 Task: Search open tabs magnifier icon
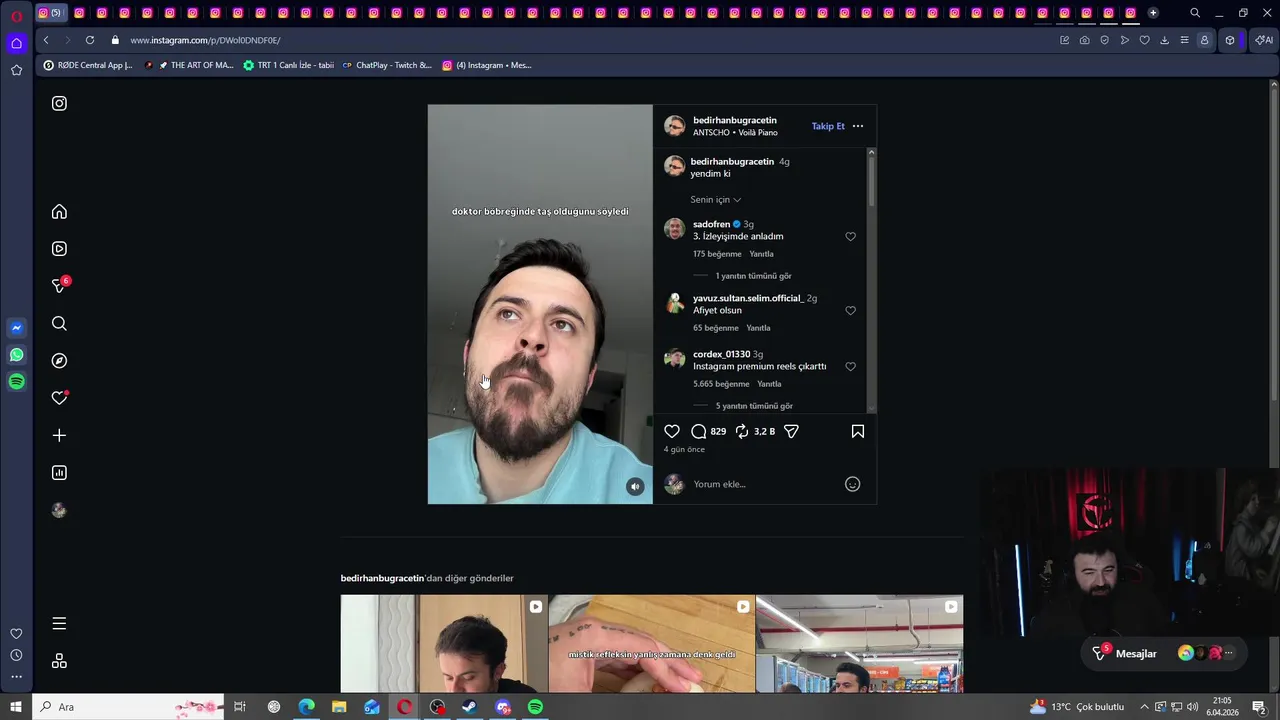point(1195,13)
